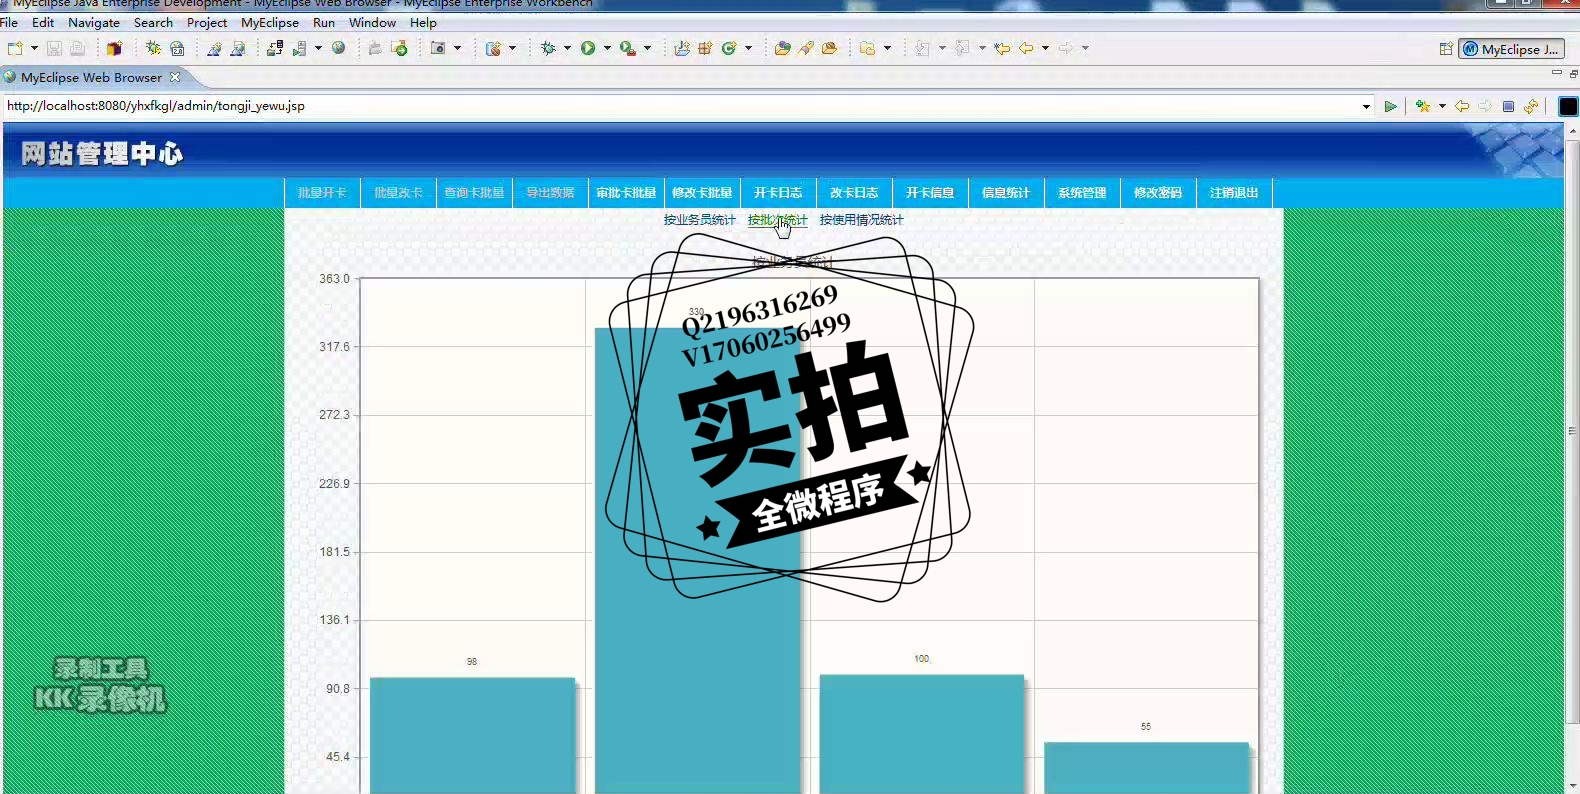Click the globe web browser toolbar icon
1580x794 pixels.
339,48
